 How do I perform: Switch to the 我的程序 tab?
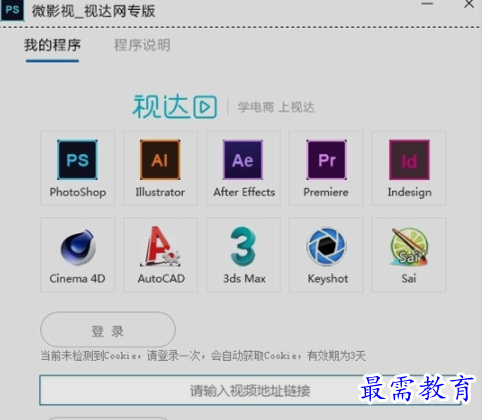52,45
